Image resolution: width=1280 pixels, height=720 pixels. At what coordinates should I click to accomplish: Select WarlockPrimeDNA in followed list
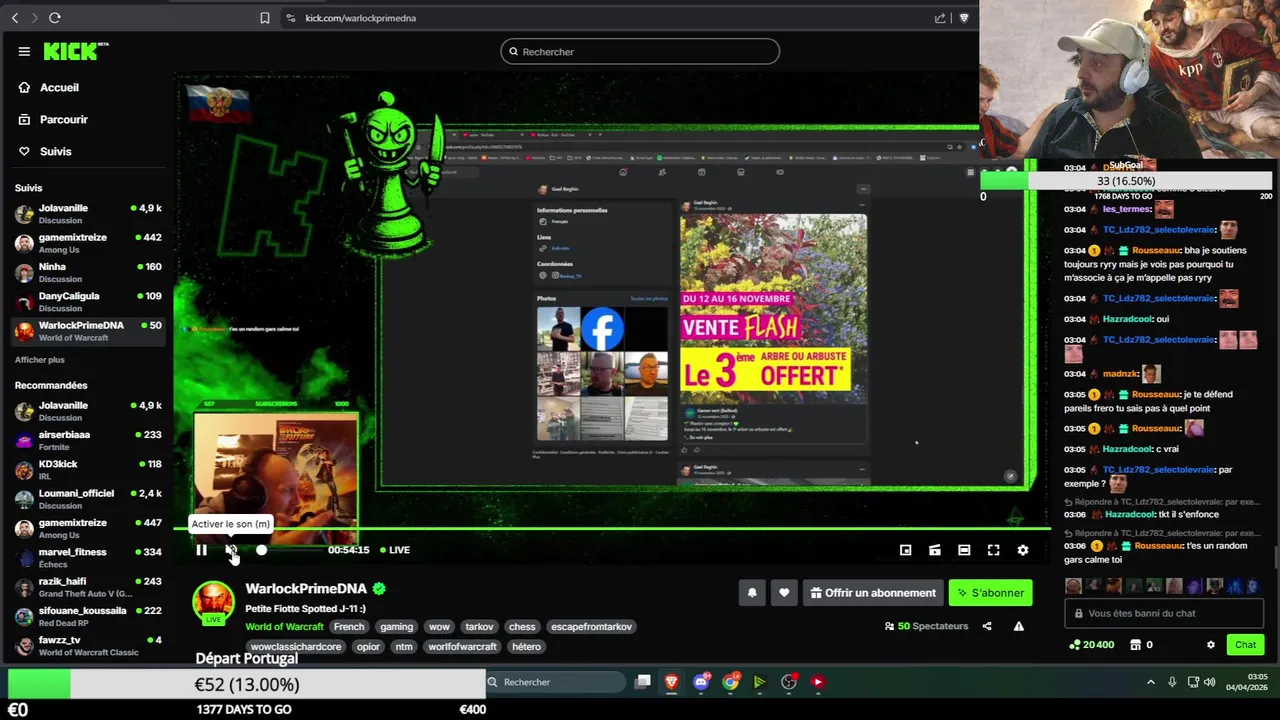click(x=88, y=330)
